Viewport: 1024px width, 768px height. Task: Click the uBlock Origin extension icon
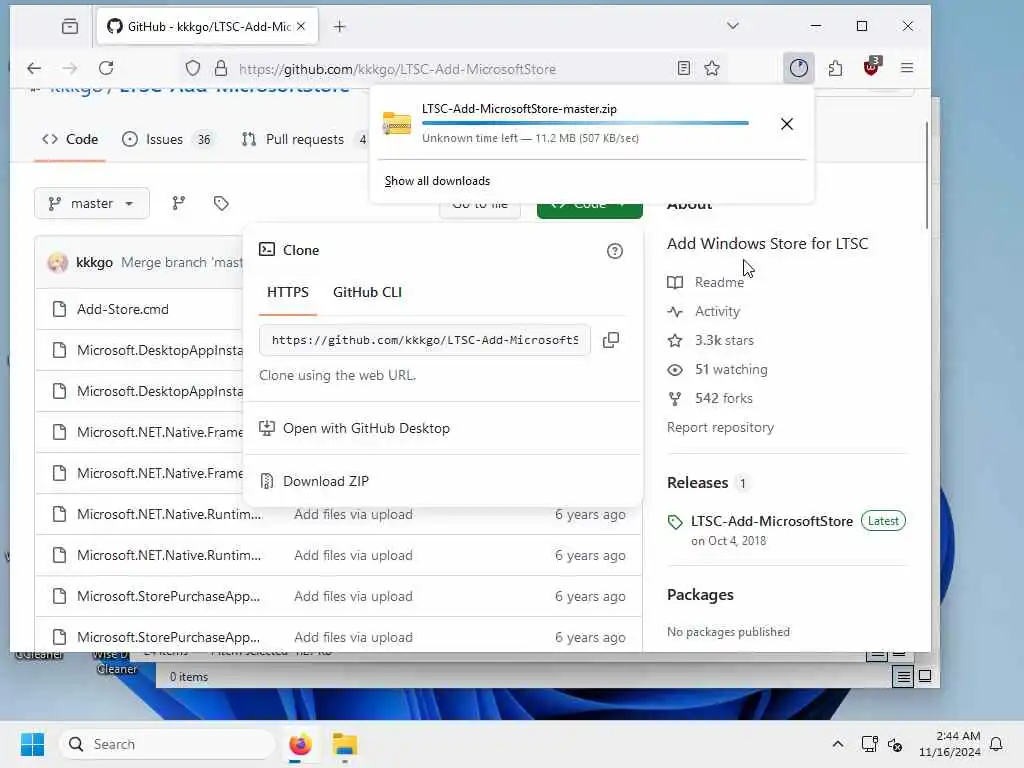click(x=871, y=67)
